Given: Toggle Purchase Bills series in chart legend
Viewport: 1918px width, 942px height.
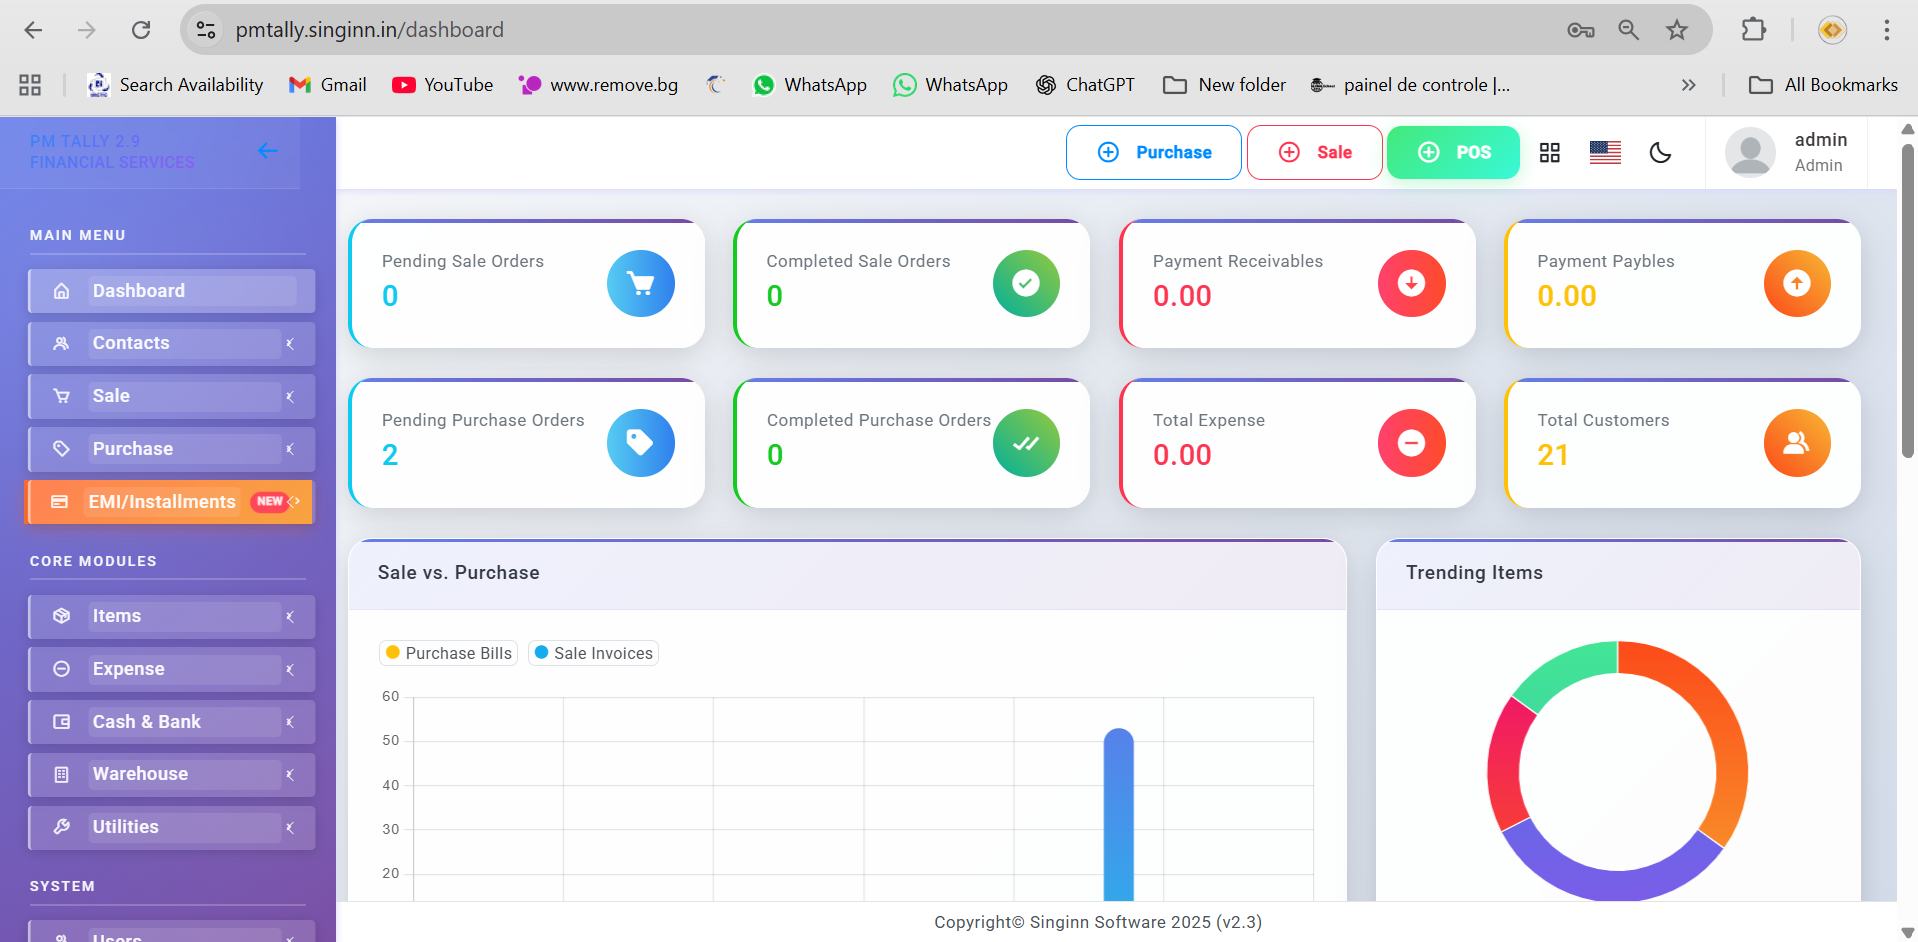Looking at the screenshot, I should (x=449, y=653).
